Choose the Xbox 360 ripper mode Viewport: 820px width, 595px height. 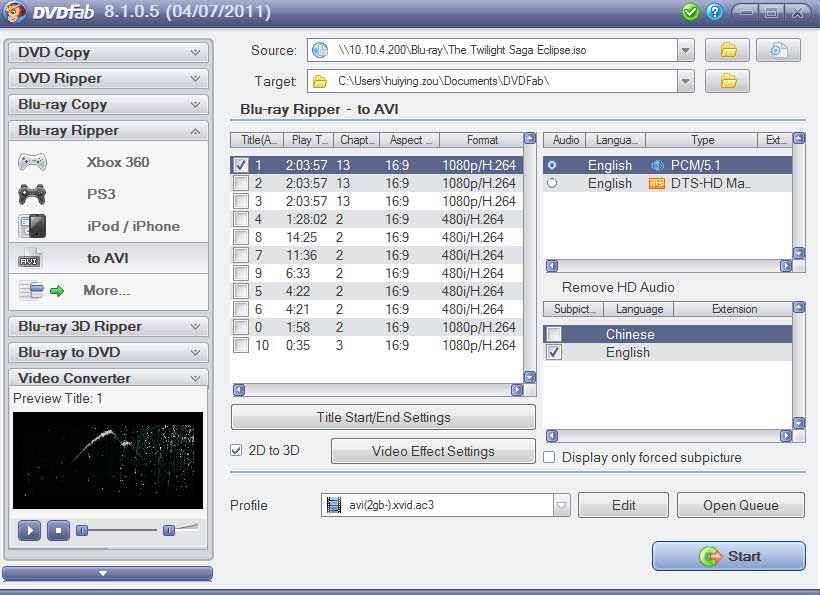point(108,162)
